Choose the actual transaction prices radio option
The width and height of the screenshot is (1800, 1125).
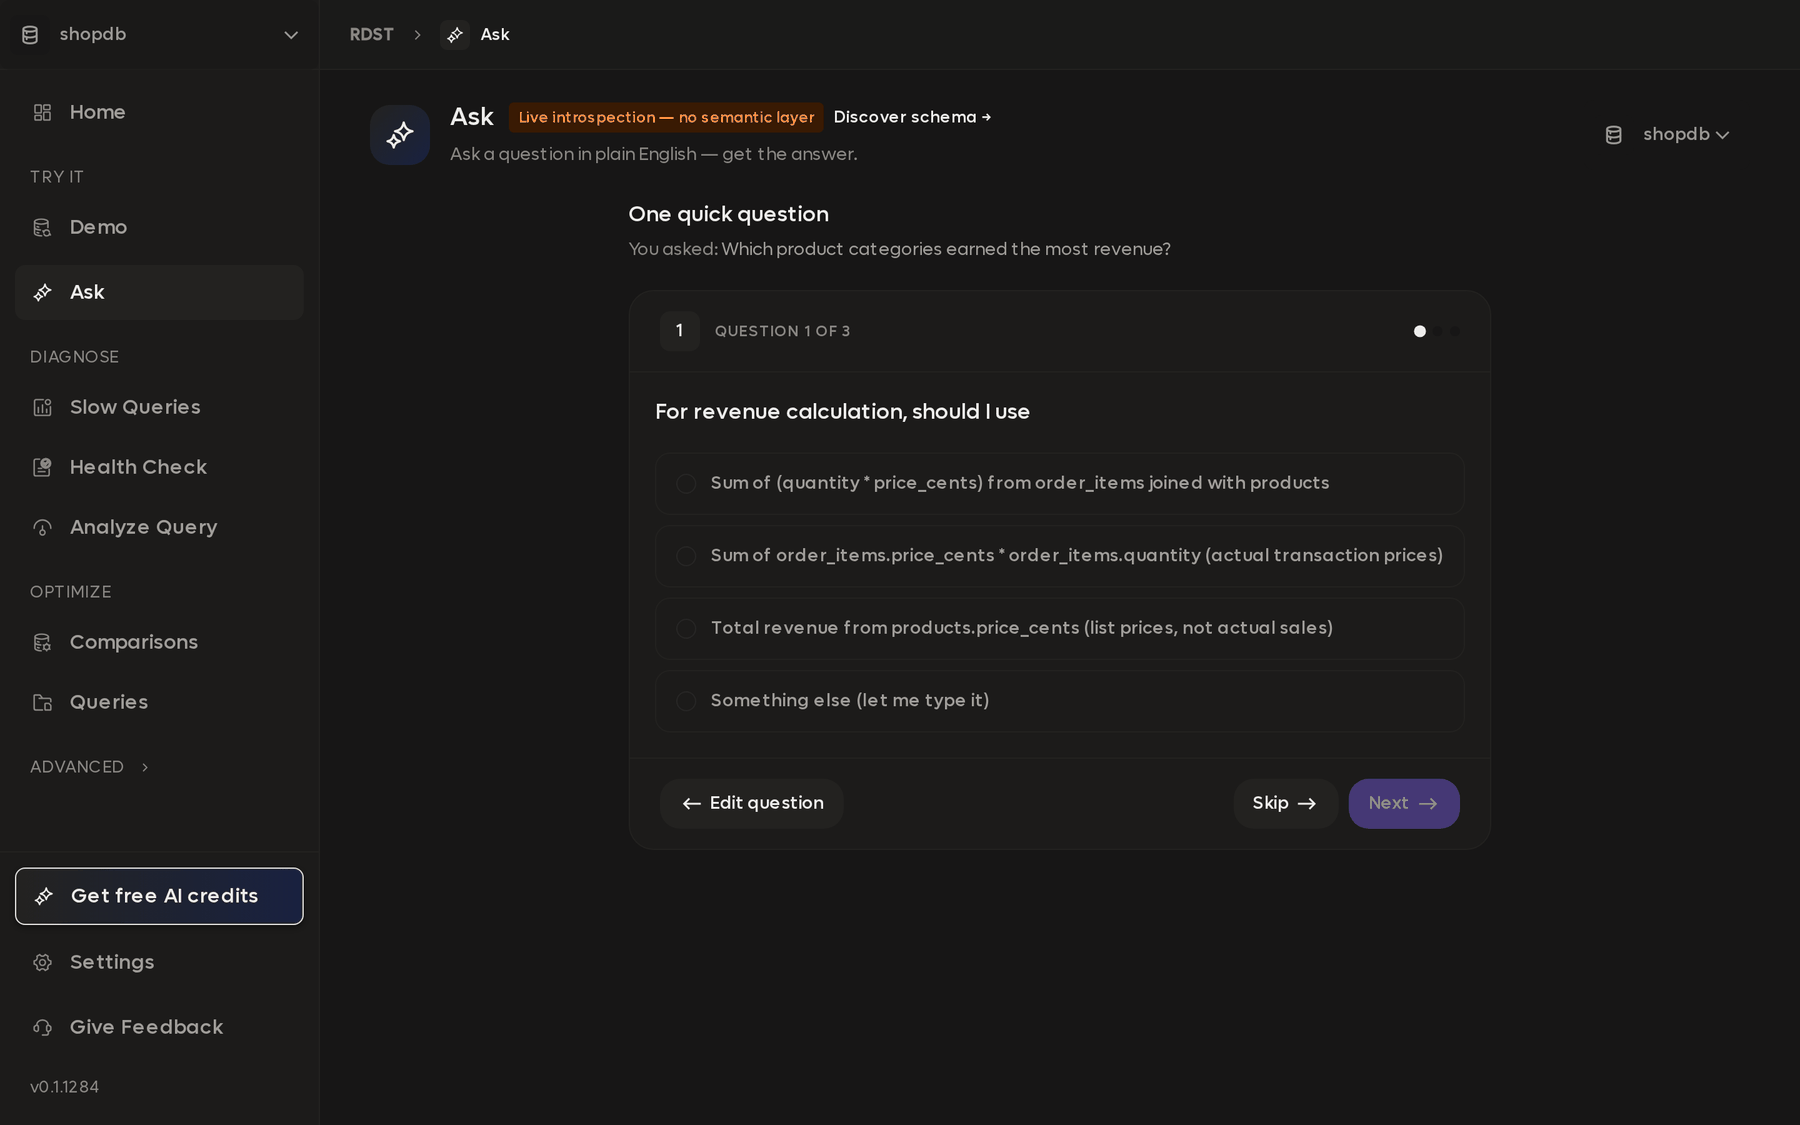(1059, 555)
